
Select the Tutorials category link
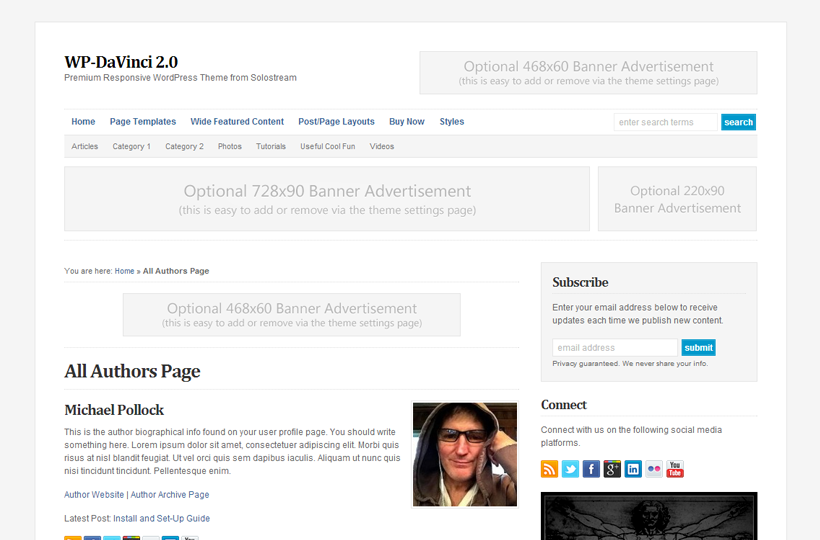(x=271, y=146)
